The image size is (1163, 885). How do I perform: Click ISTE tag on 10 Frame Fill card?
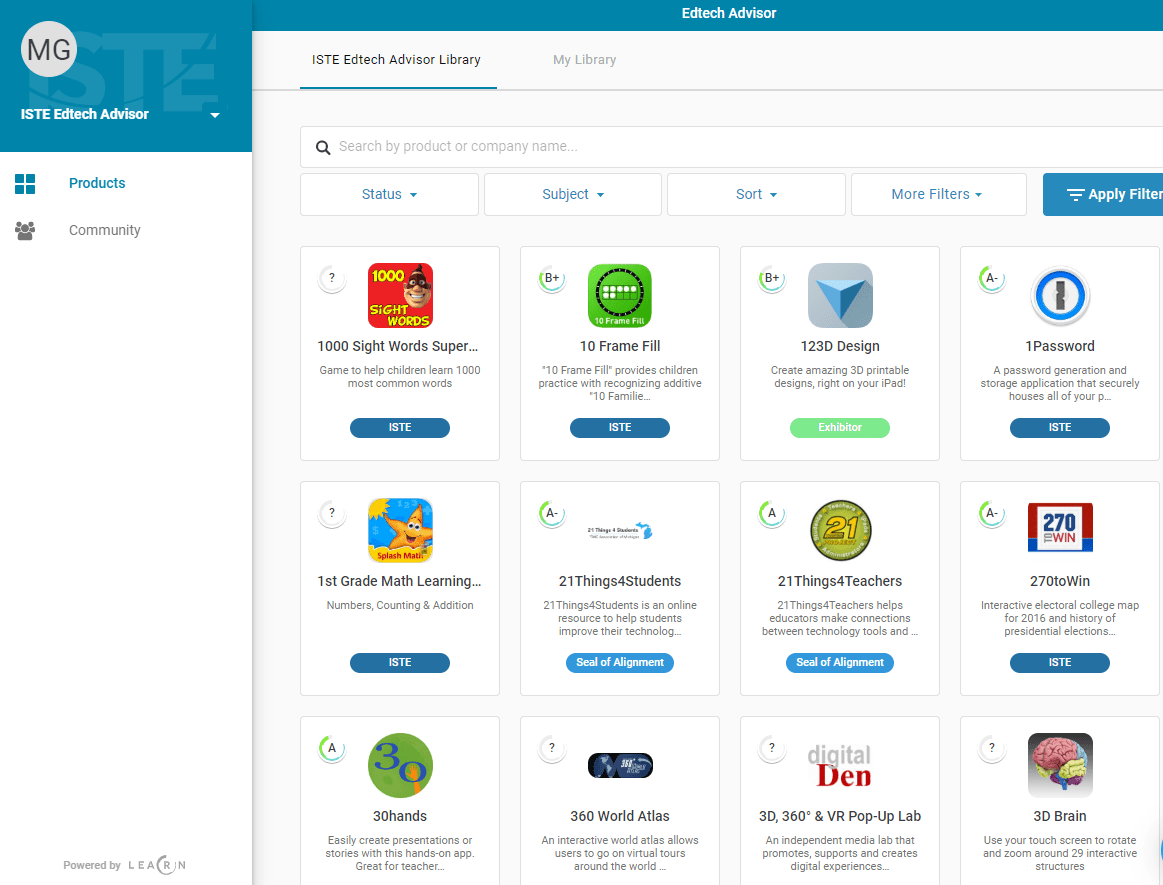pyautogui.click(x=620, y=428)
